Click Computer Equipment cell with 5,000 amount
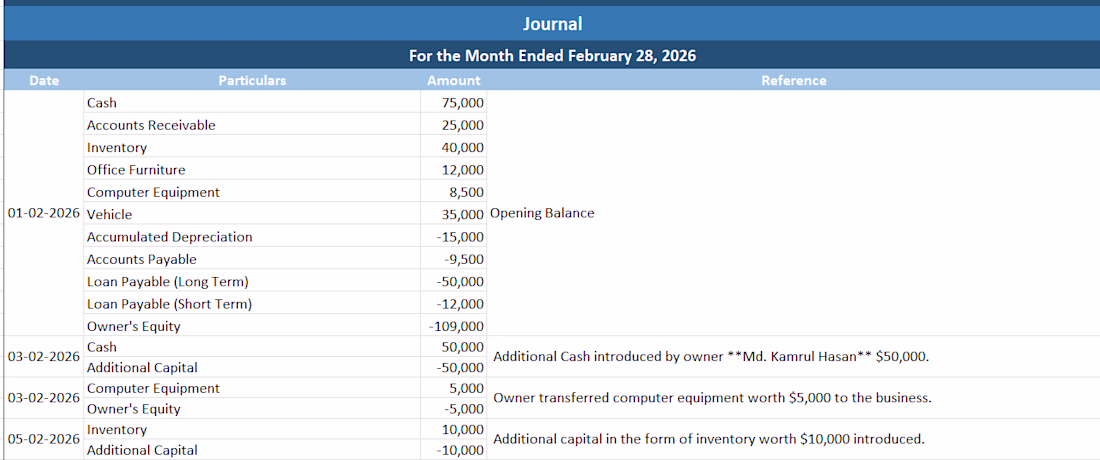This screenshot has height=460, width=1100. (252, 388)
